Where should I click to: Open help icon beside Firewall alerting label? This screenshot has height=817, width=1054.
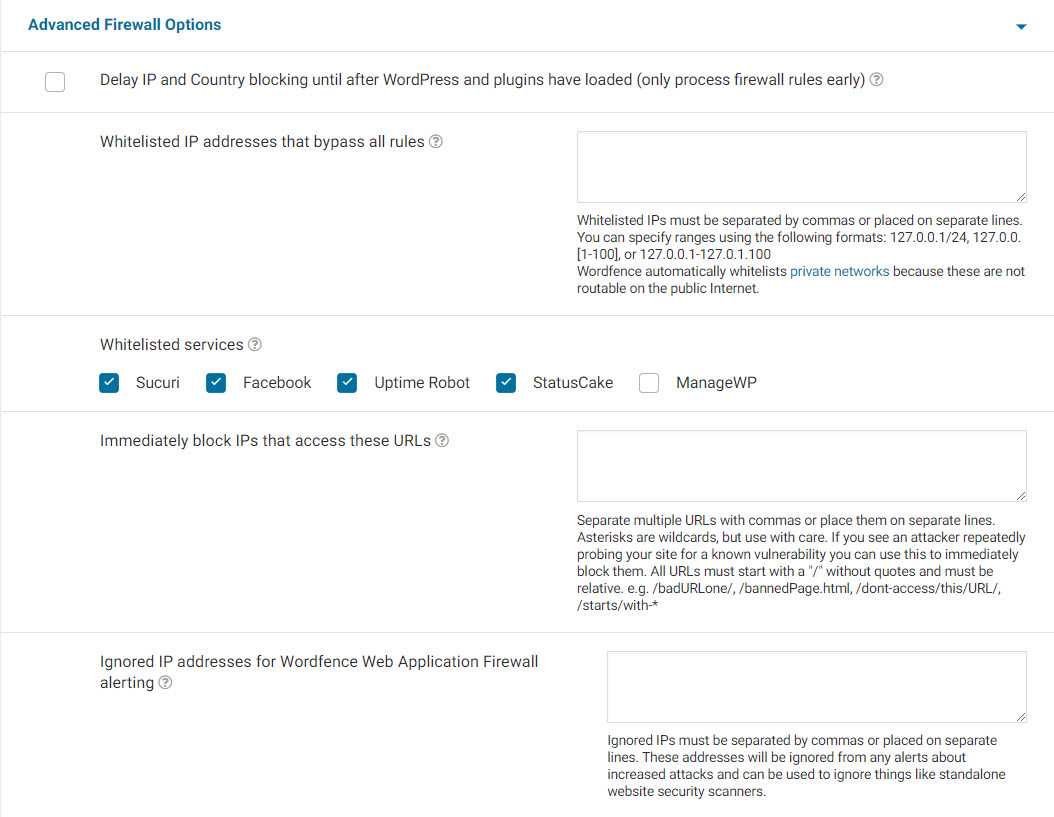[x=165, y=683]
